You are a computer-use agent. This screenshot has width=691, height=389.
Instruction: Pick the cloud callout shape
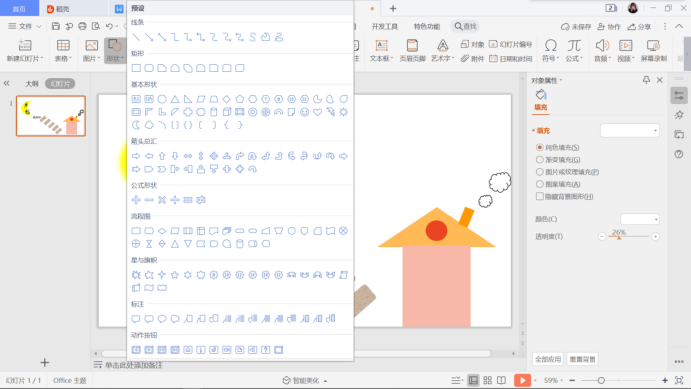(x=175, y=319)
